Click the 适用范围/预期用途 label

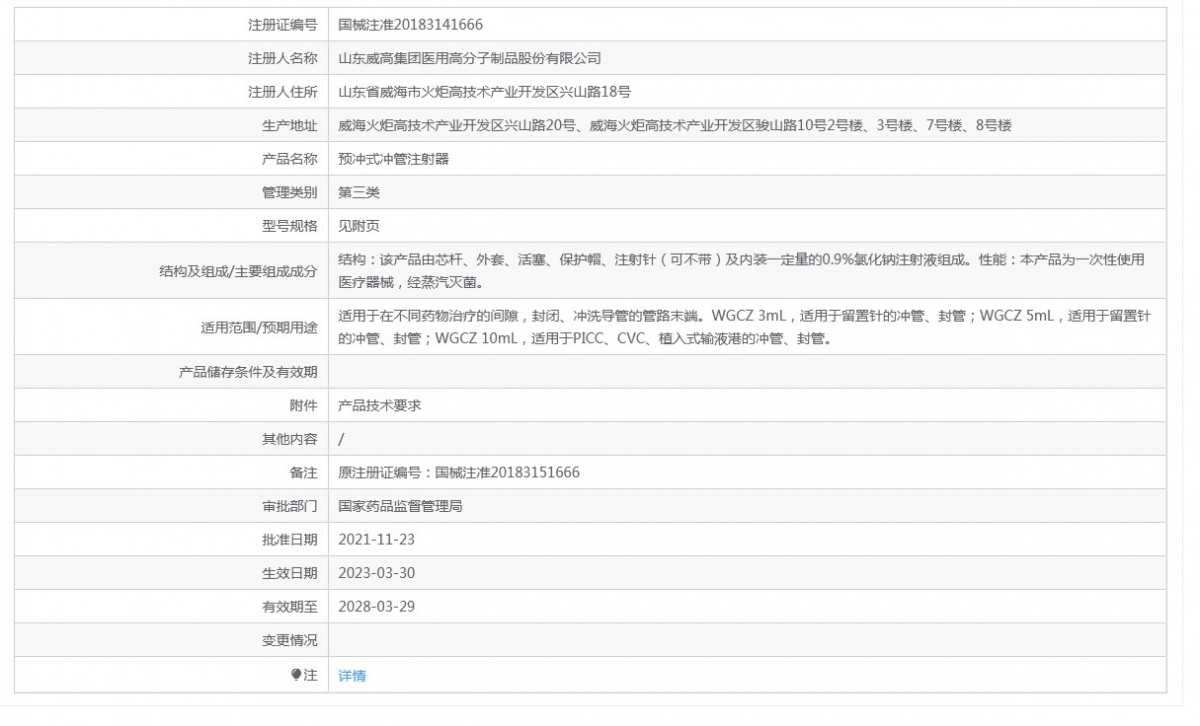[260, 328]
